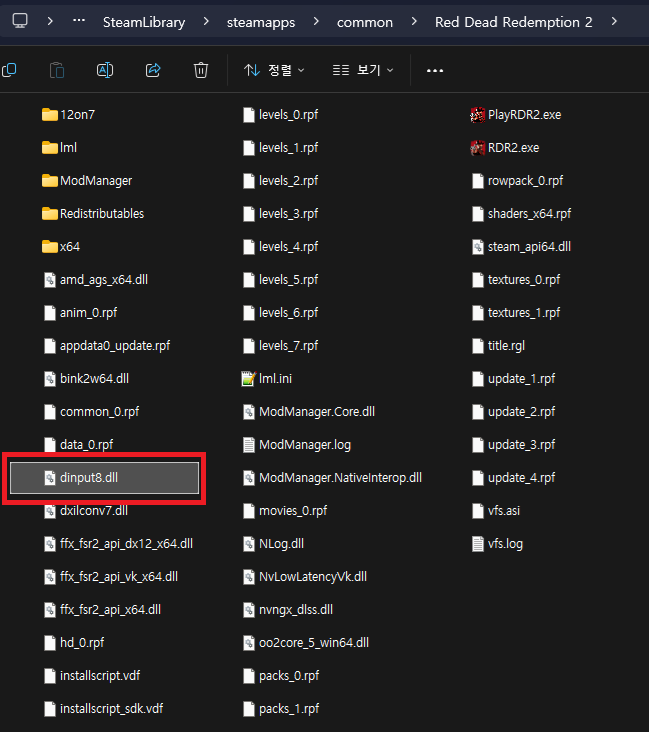Go to SteamLibrary in the breadcrumb
649x732 pixels.
point(144,22)
